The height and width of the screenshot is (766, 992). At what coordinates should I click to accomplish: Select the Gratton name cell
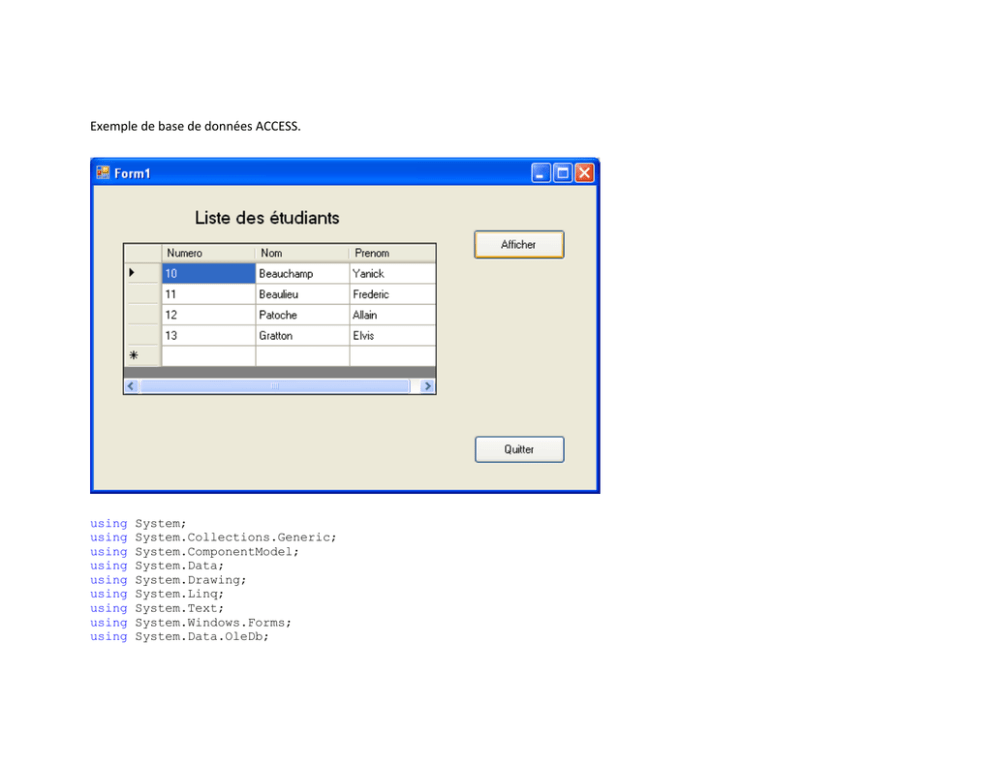click(302, 335)
